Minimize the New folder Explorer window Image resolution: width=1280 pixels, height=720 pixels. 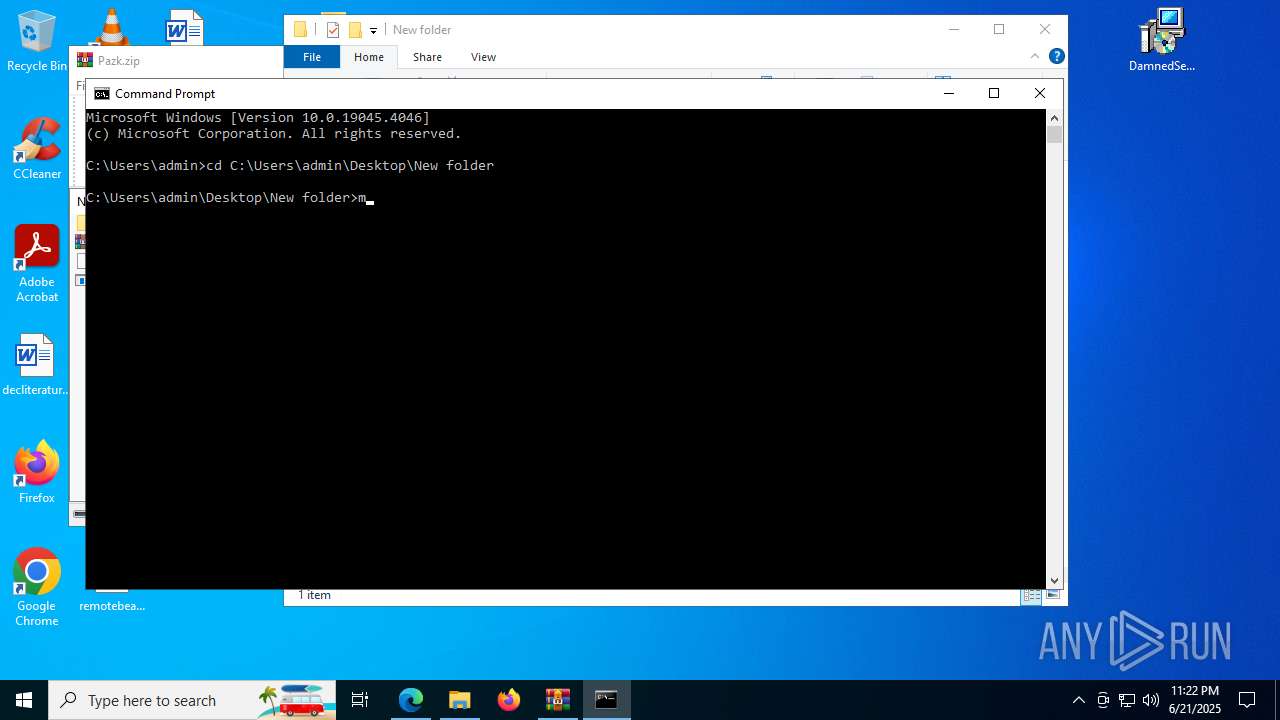953,30
